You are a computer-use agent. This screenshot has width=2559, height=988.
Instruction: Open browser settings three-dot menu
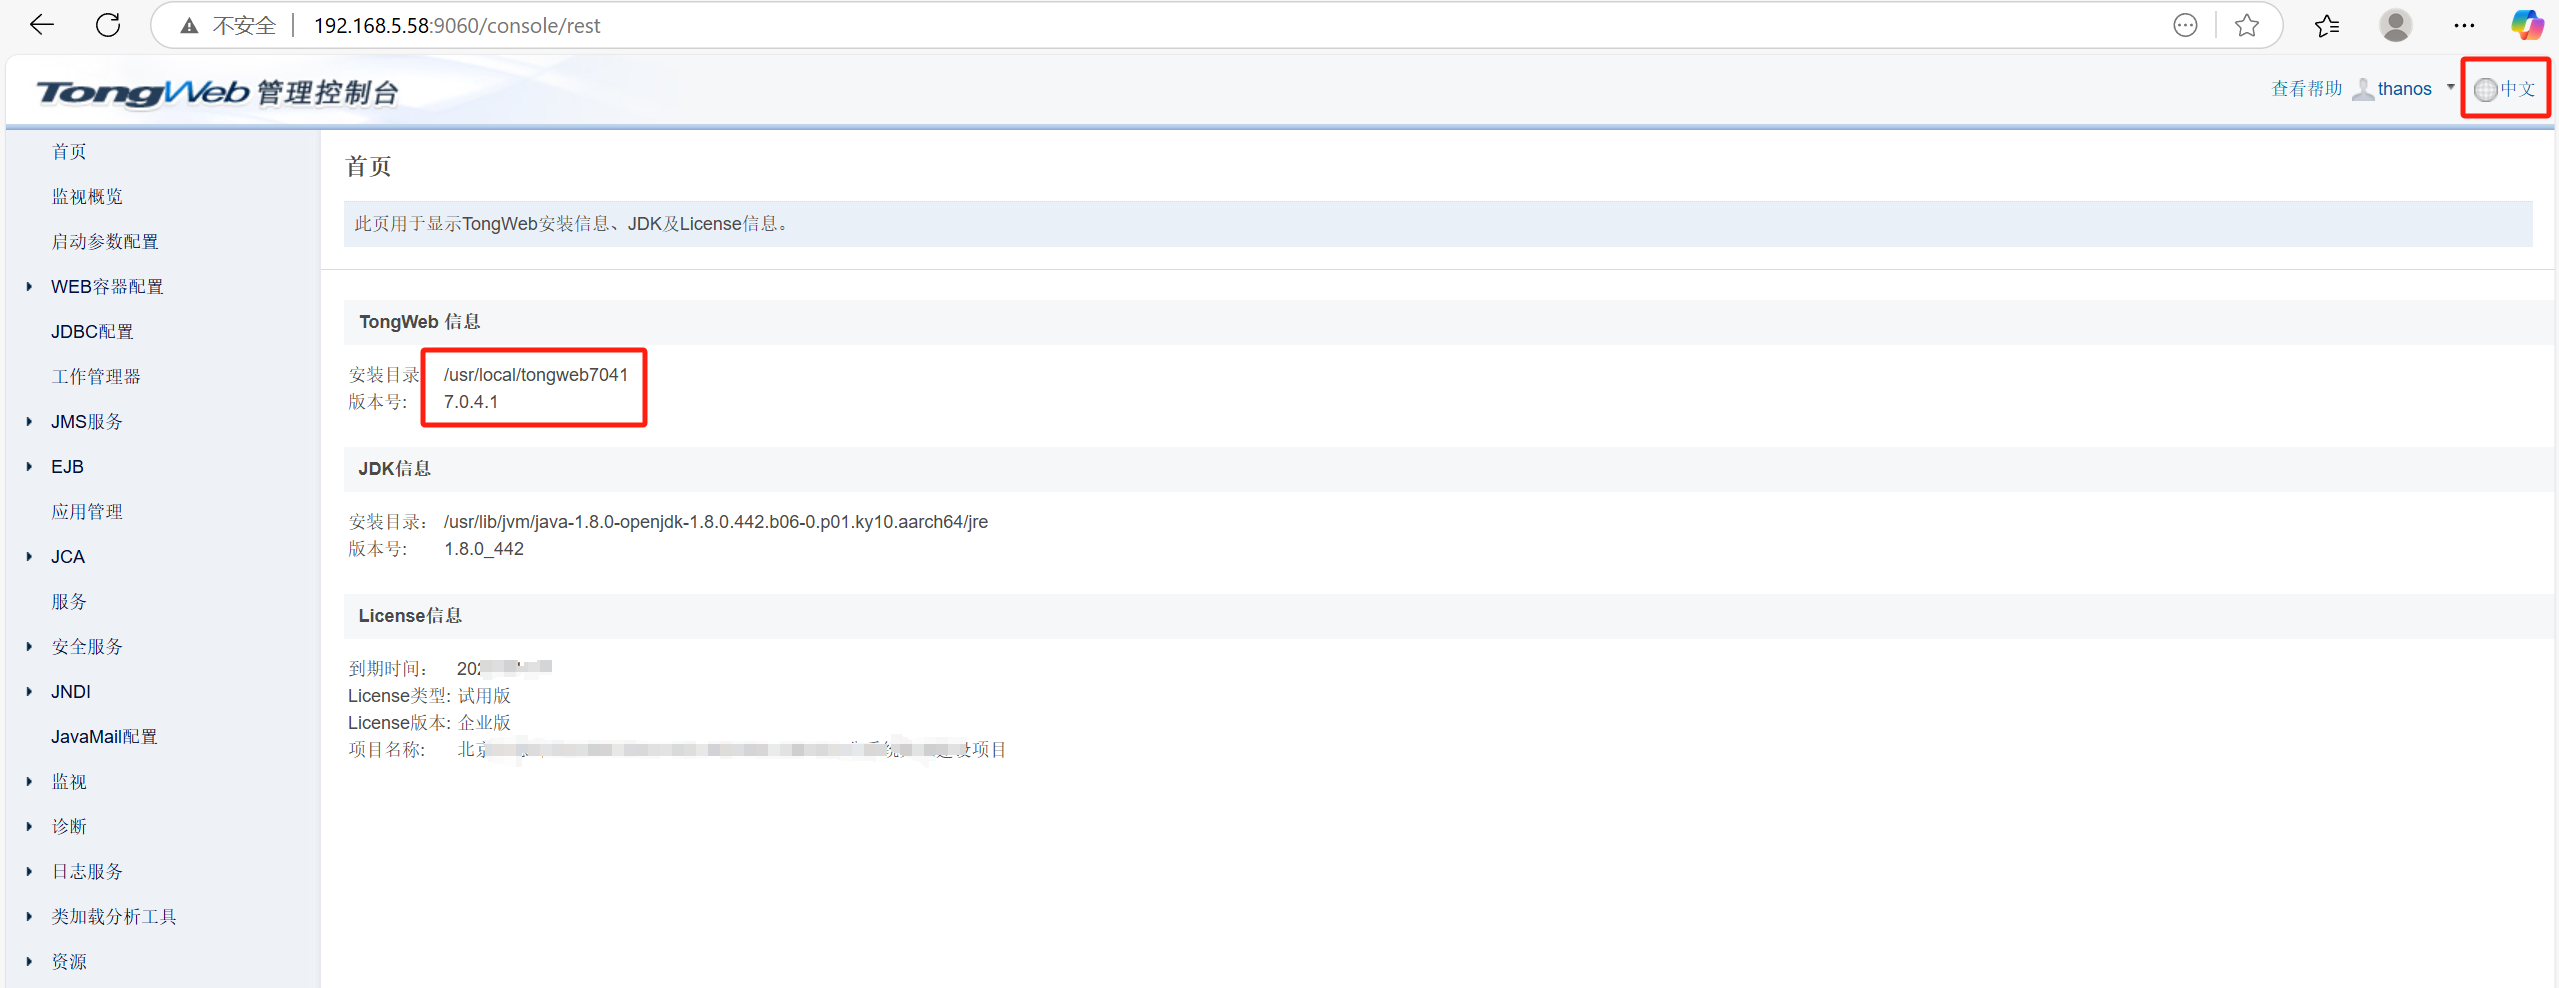[x=2464, y=25]
